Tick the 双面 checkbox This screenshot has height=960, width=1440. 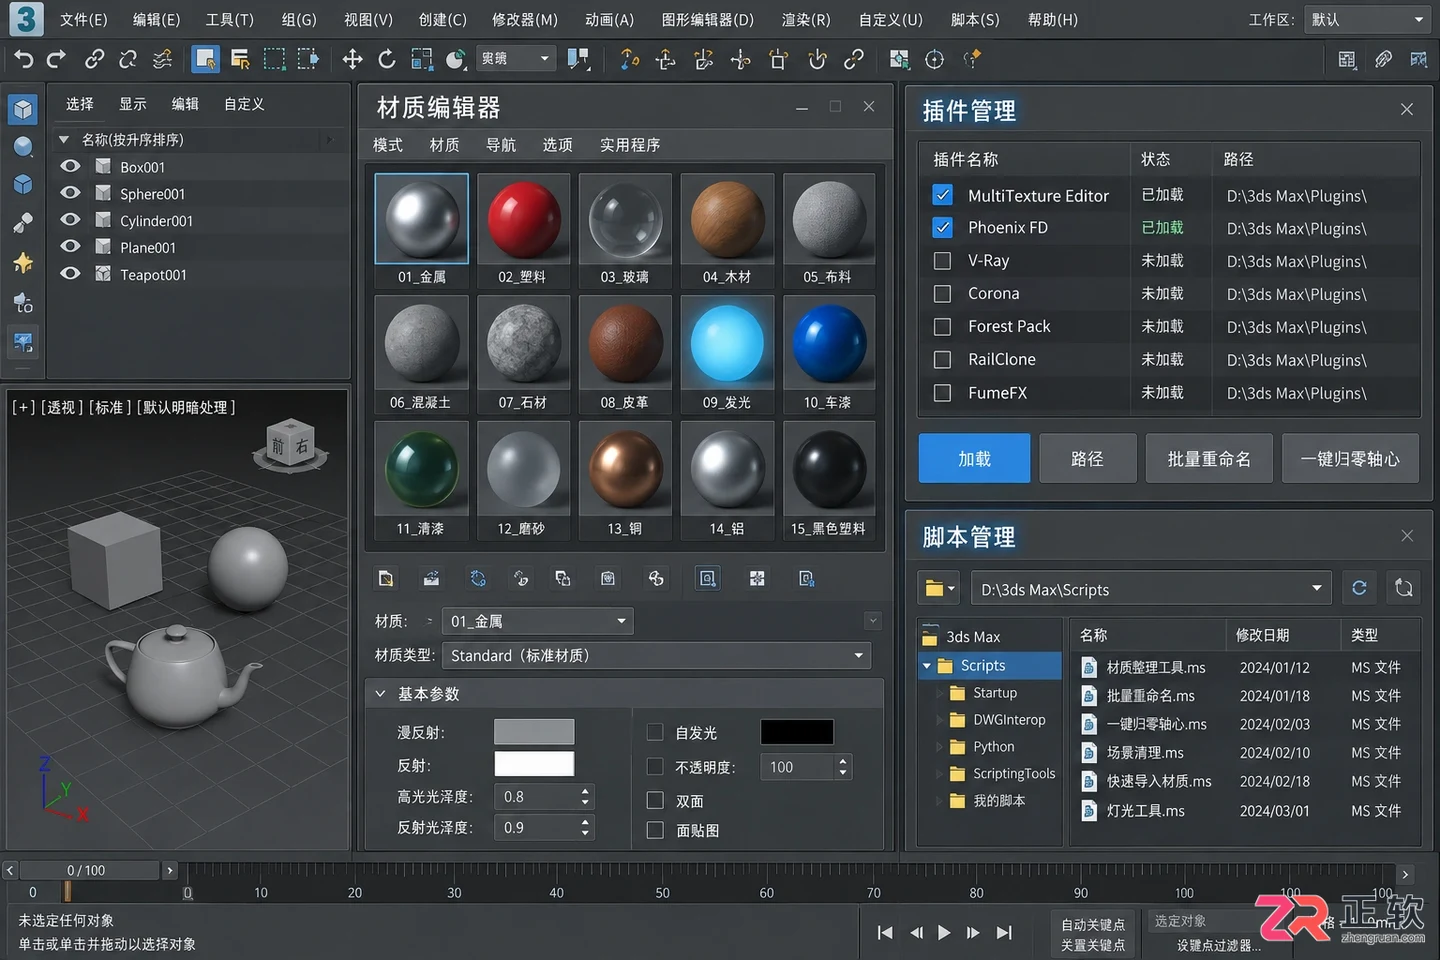(x=655, y=801)
